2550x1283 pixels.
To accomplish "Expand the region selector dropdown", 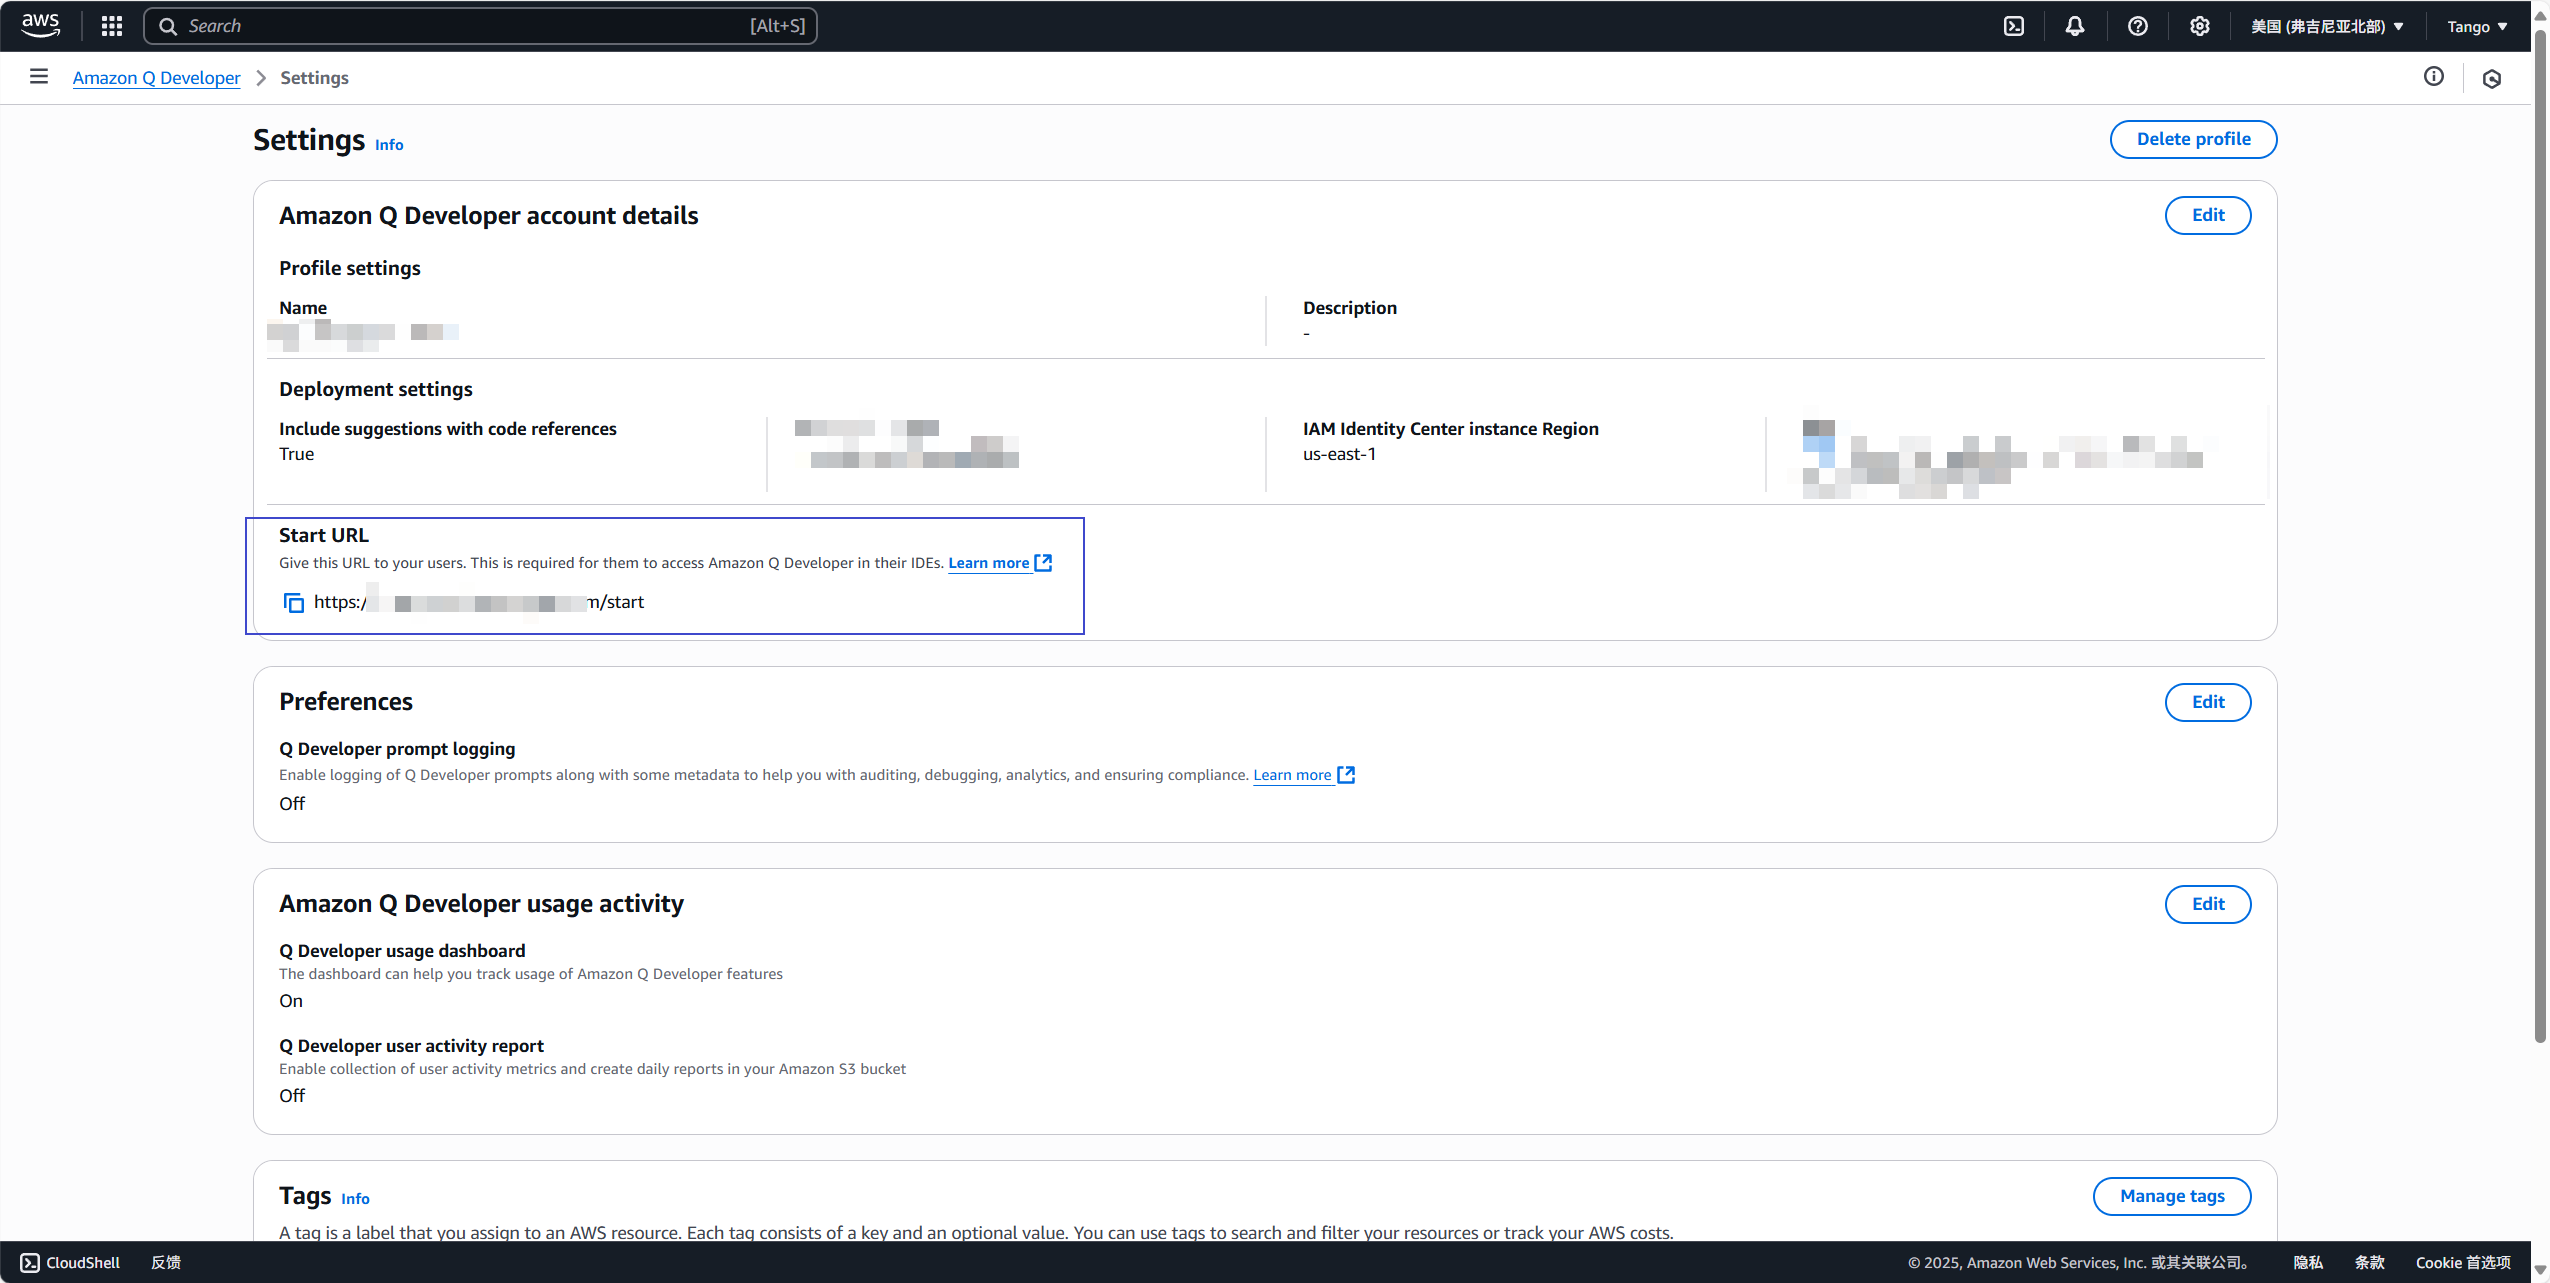I will [x=2326, y=27].
